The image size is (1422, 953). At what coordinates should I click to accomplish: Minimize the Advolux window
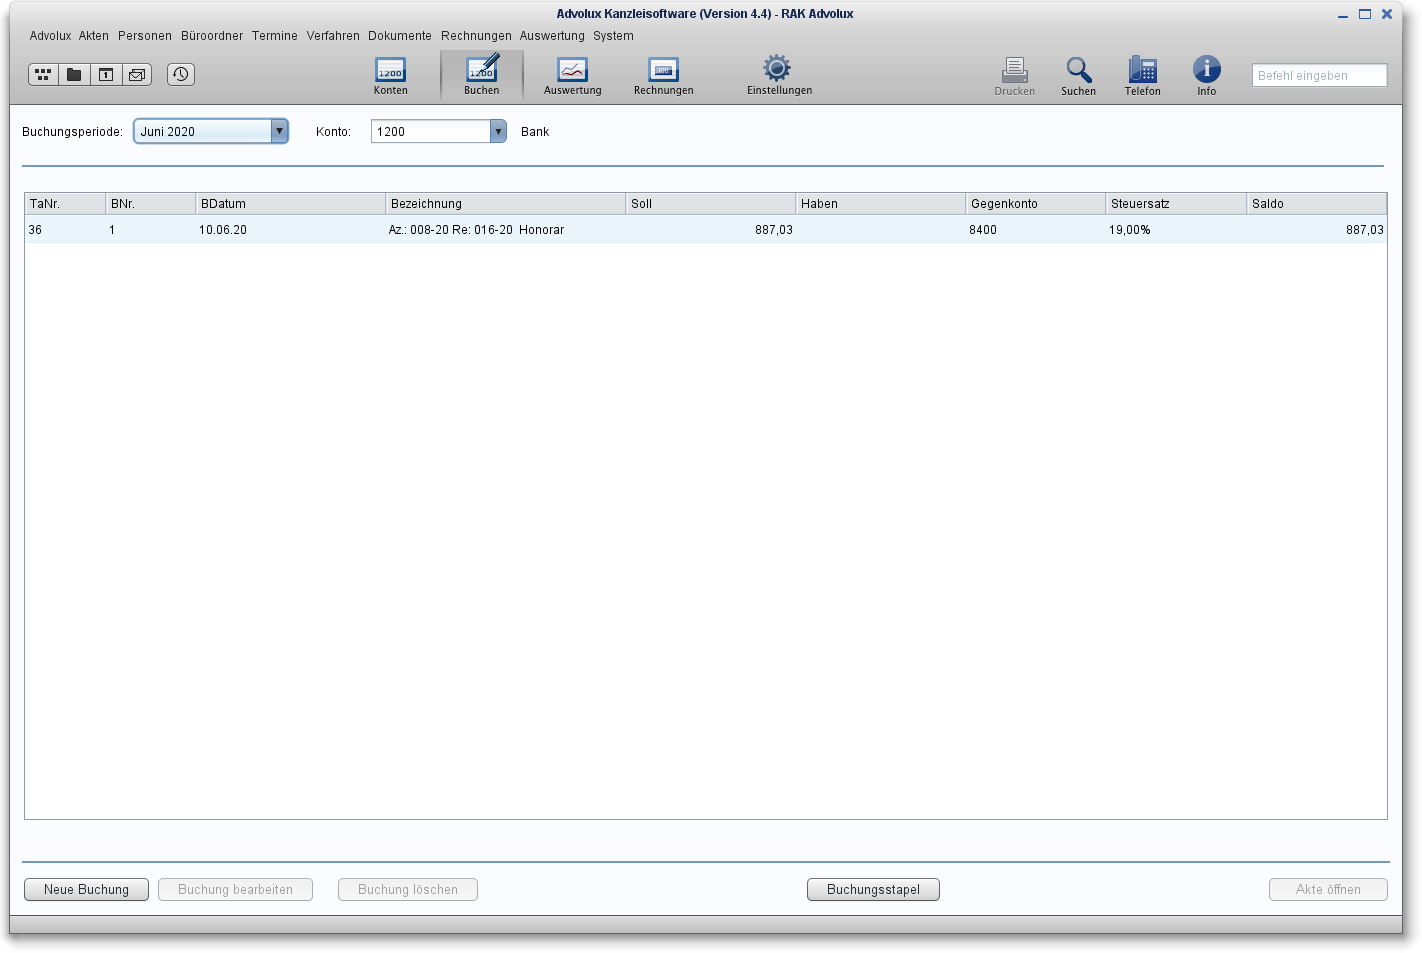tap(1343, 15)
